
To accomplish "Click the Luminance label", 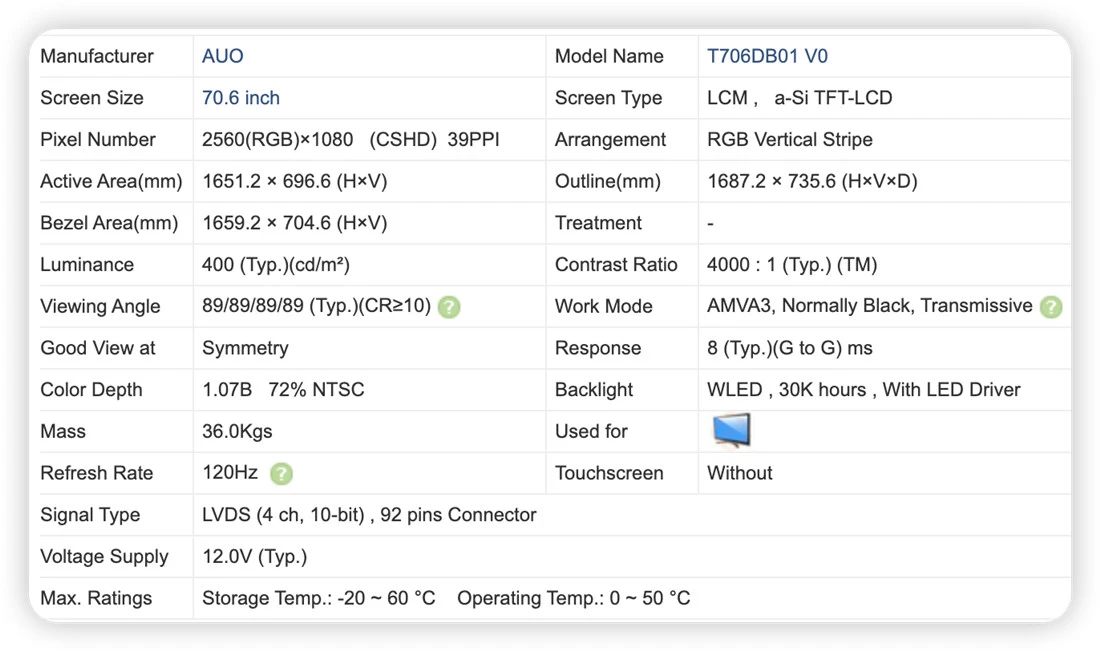I will click(x=87, y=264).
